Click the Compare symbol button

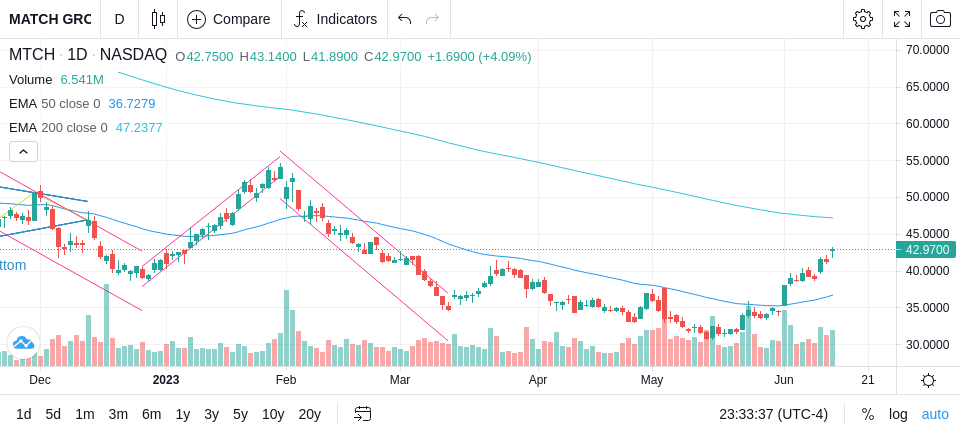click(x=229, y=19)
